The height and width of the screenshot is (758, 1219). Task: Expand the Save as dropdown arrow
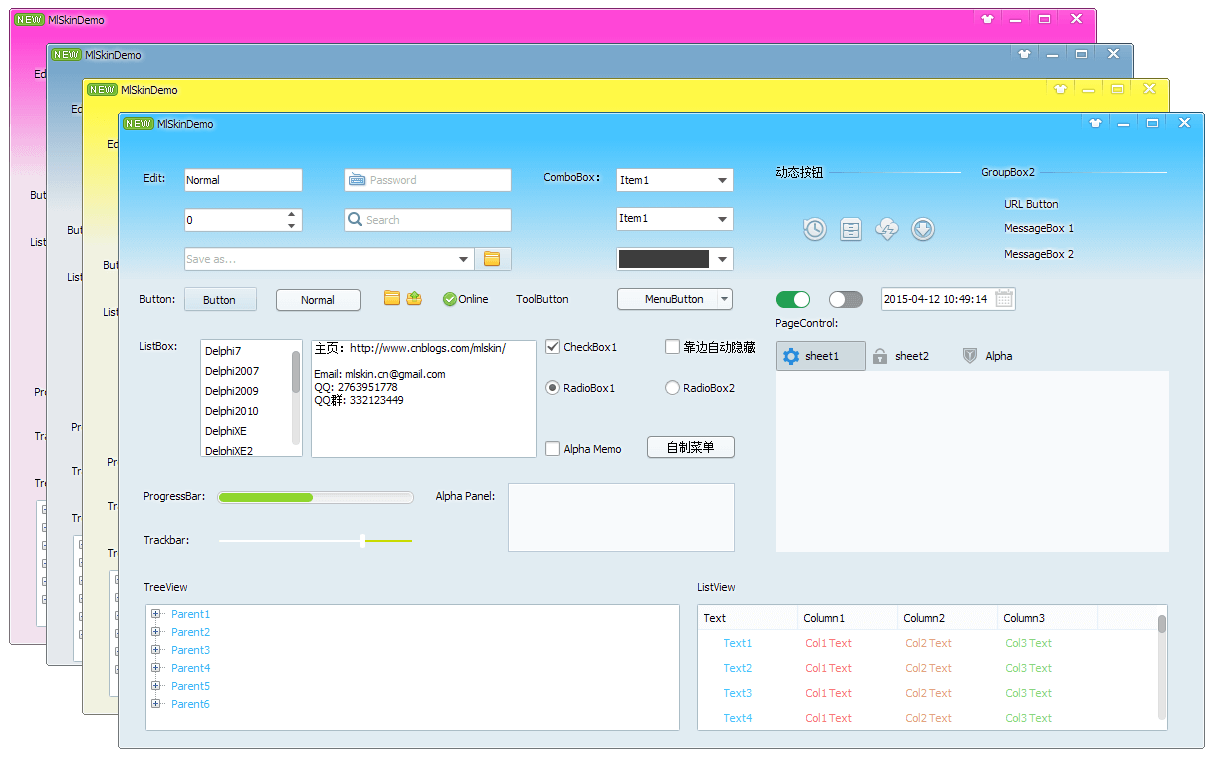tap(464, 259)
